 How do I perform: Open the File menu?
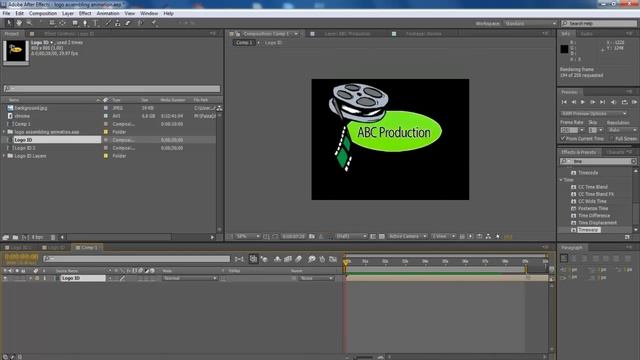coord(6,13)
